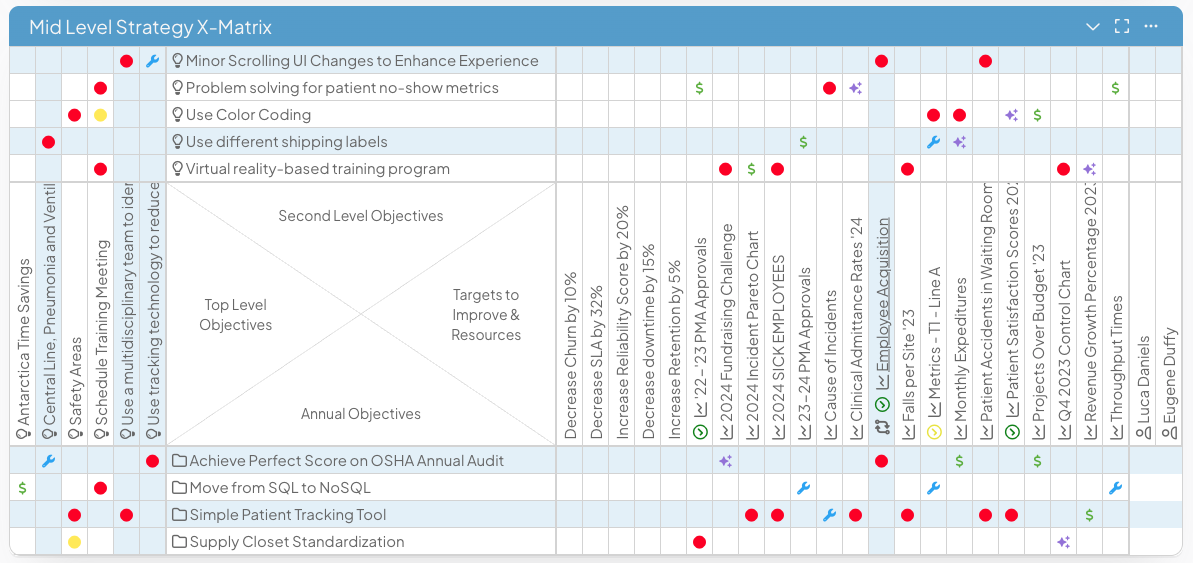This screenshot has height=563, width=1193.
Task: Click the Mid Level Strategy X-Matrix title
Action: click(x=150, y=27)
